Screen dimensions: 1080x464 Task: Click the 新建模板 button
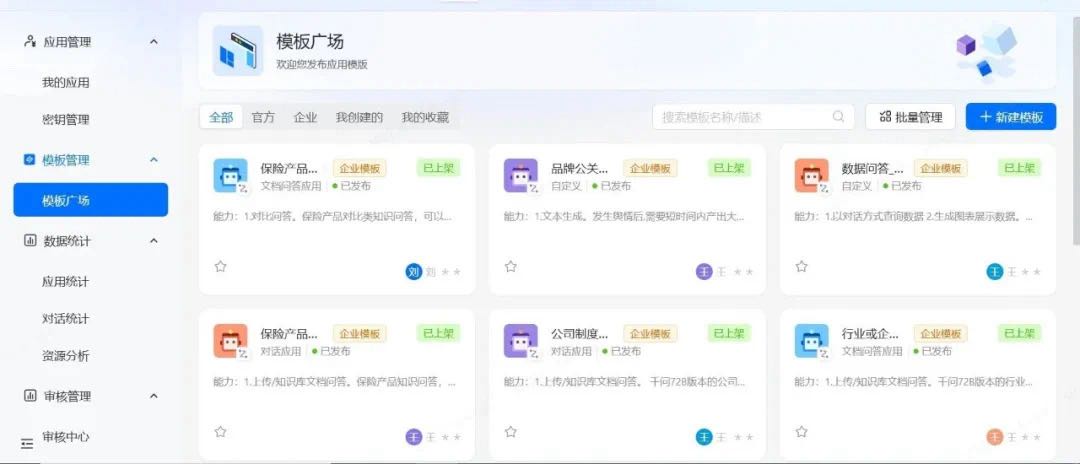coord(1010,117)
